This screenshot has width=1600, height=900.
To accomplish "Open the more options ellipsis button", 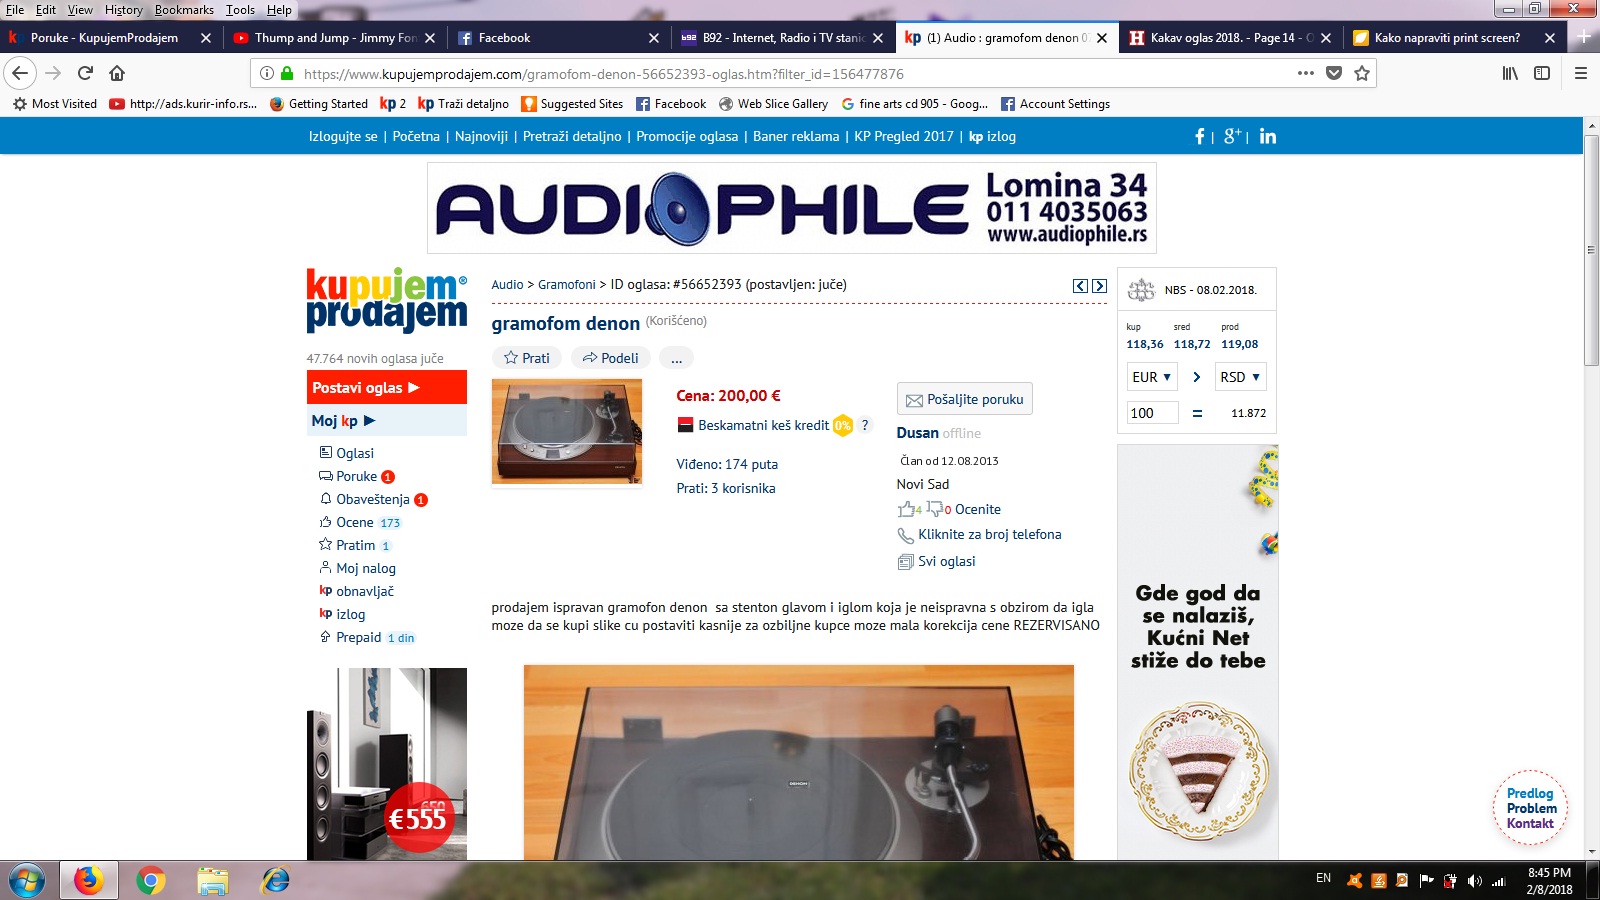I will click(x=676, y=358).
